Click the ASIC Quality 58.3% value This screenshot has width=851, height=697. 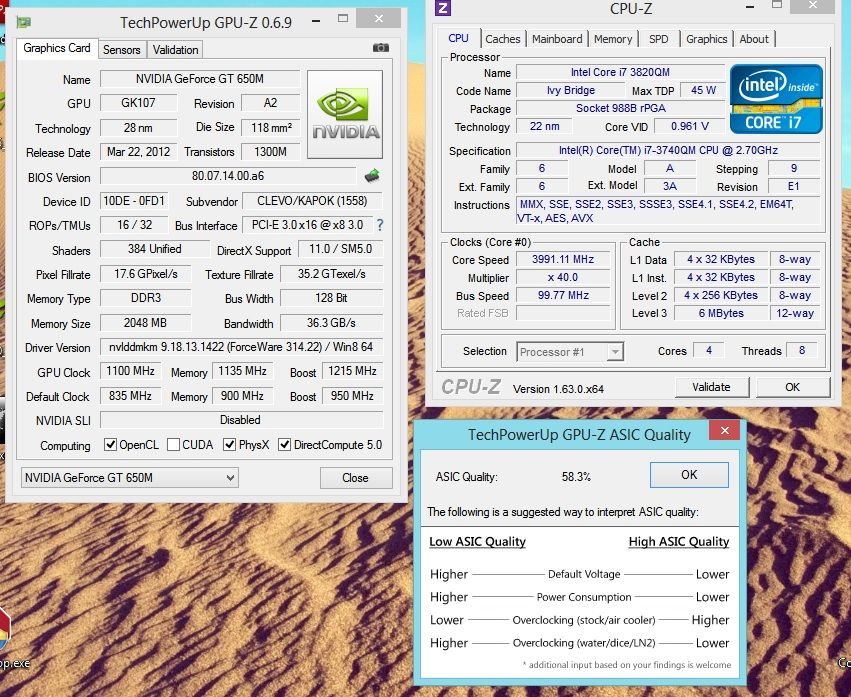pyautogui.click(x=576, y=477)
